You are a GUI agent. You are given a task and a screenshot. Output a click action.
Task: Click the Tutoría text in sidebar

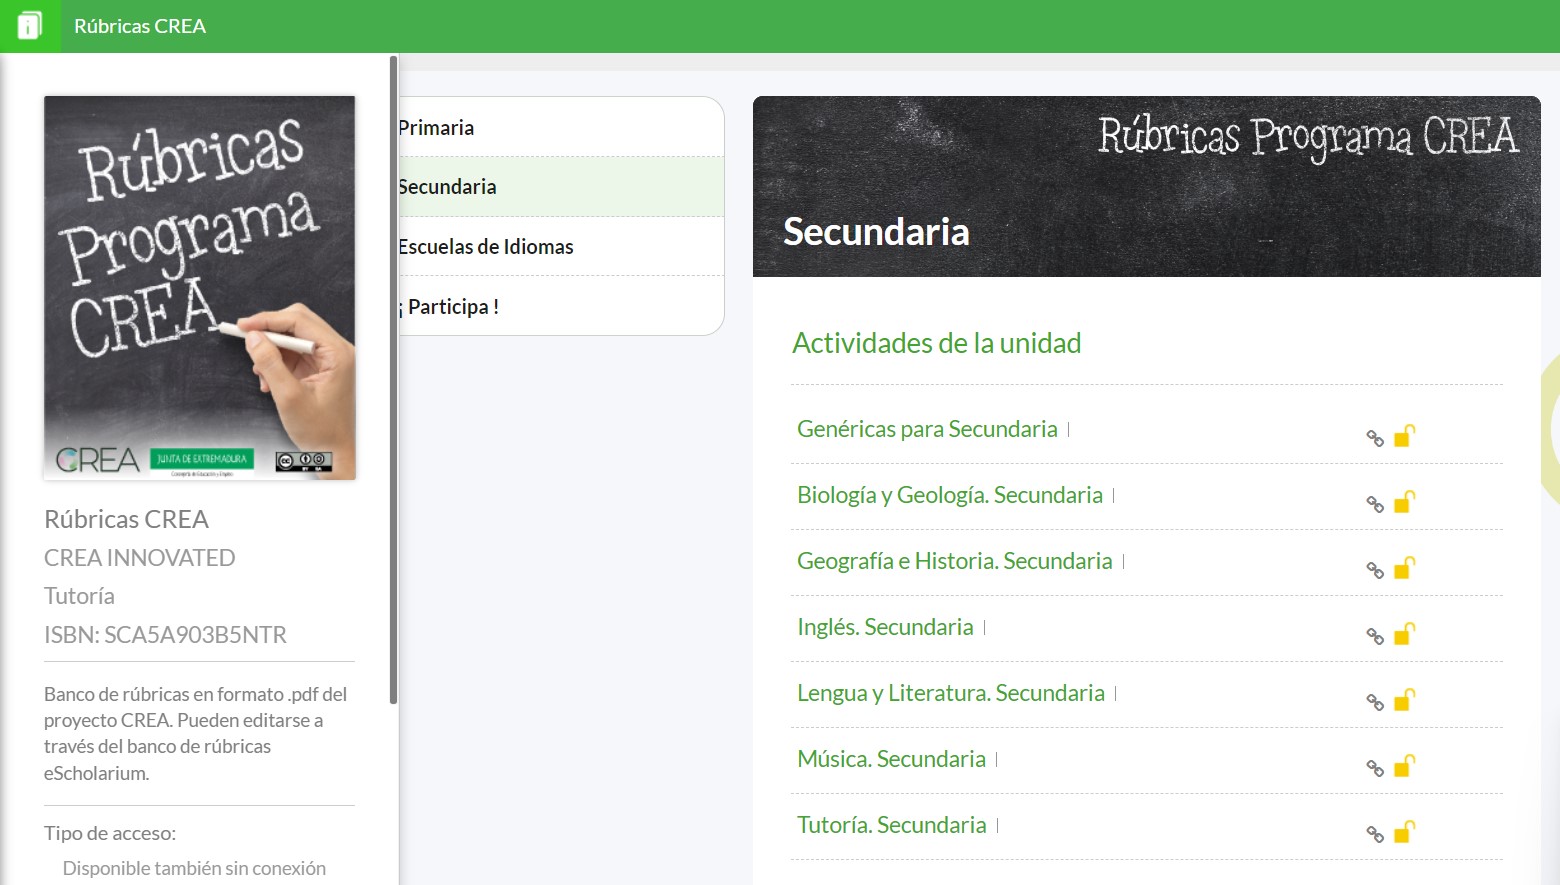[79, 596]
